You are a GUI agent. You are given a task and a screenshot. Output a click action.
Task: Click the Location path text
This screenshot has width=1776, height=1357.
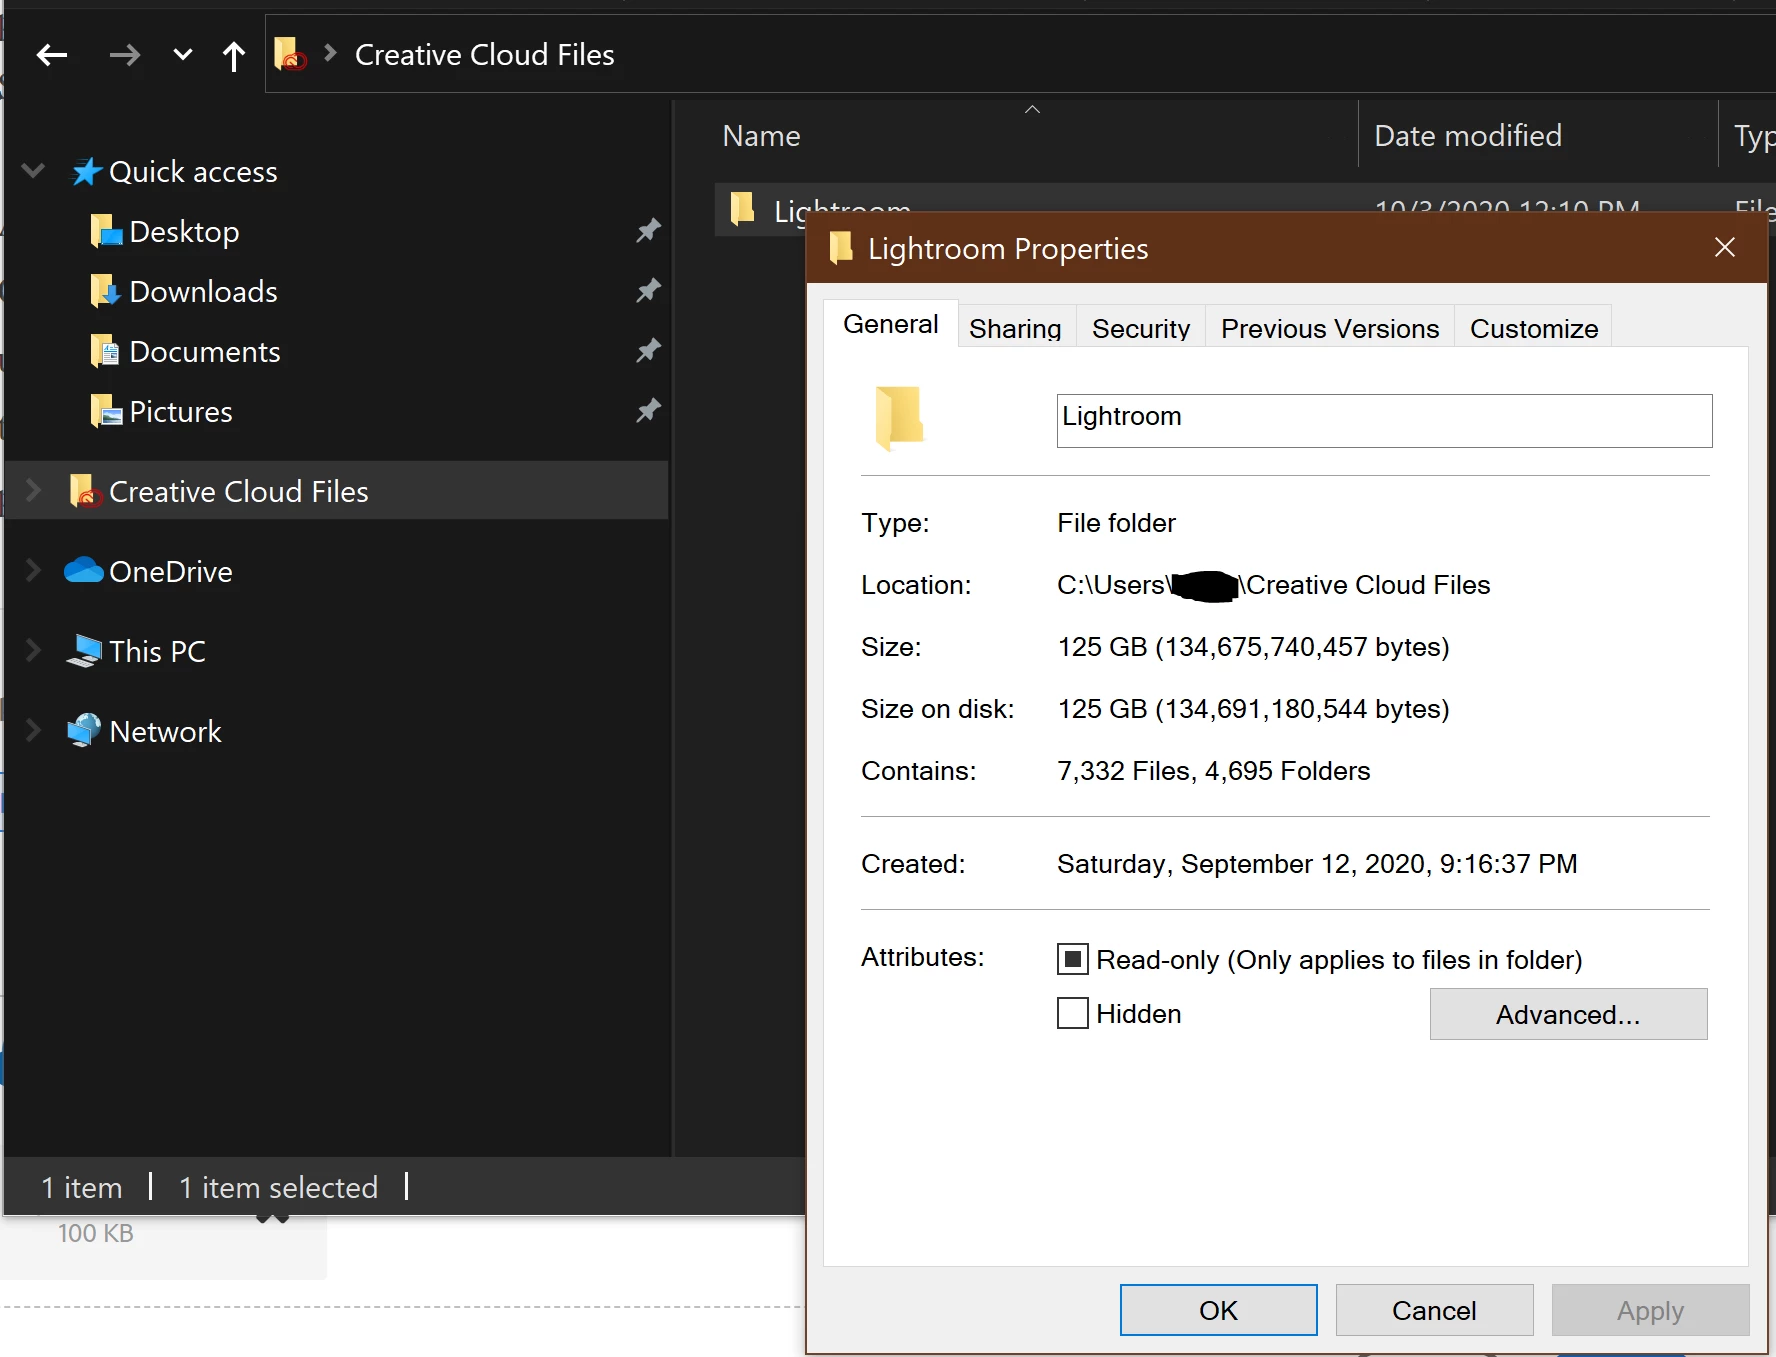point(1273,585)
